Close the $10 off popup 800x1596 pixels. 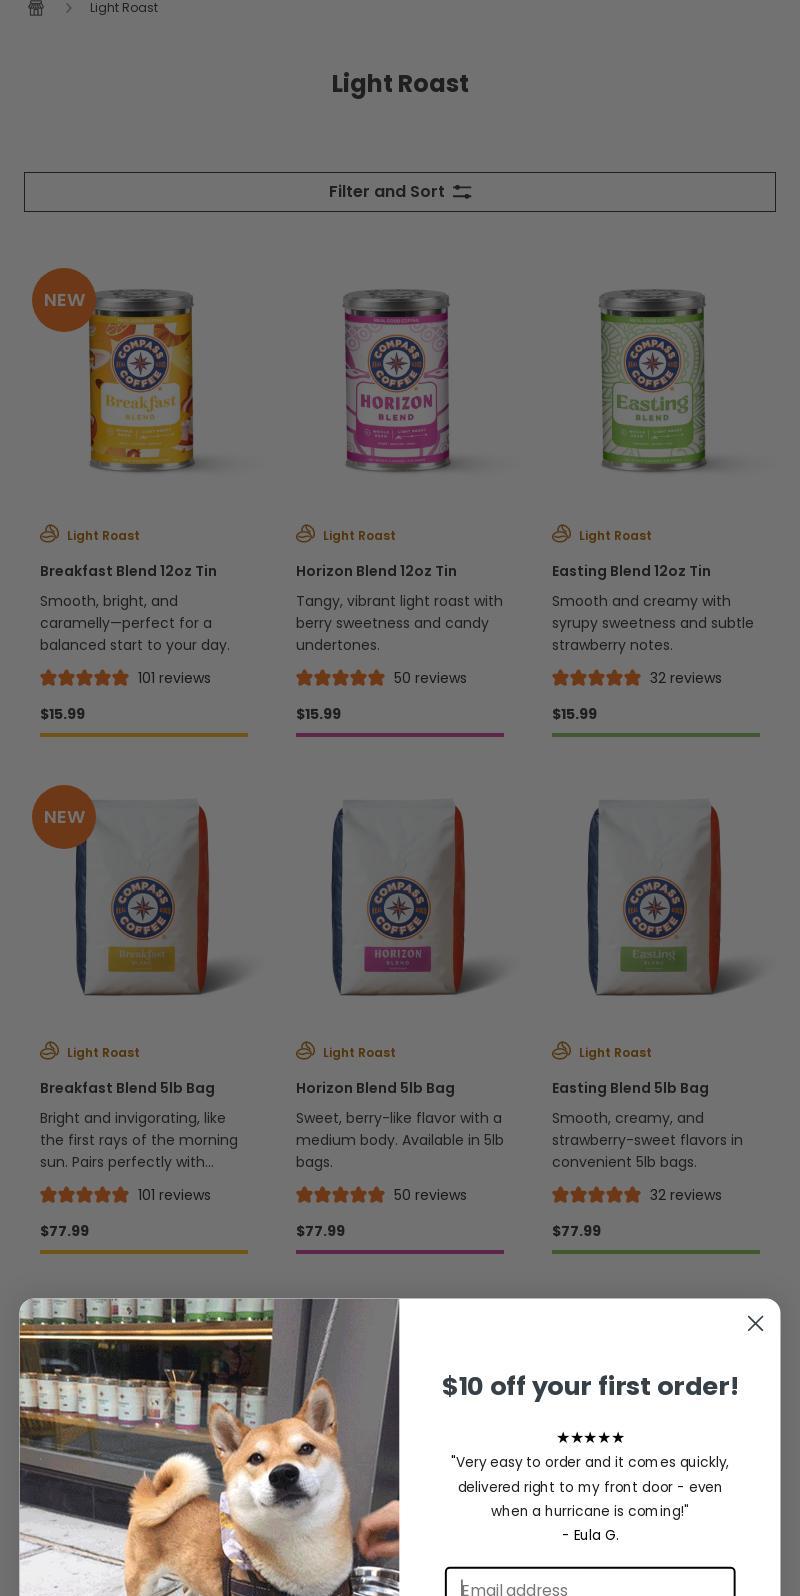[755, 1323]
